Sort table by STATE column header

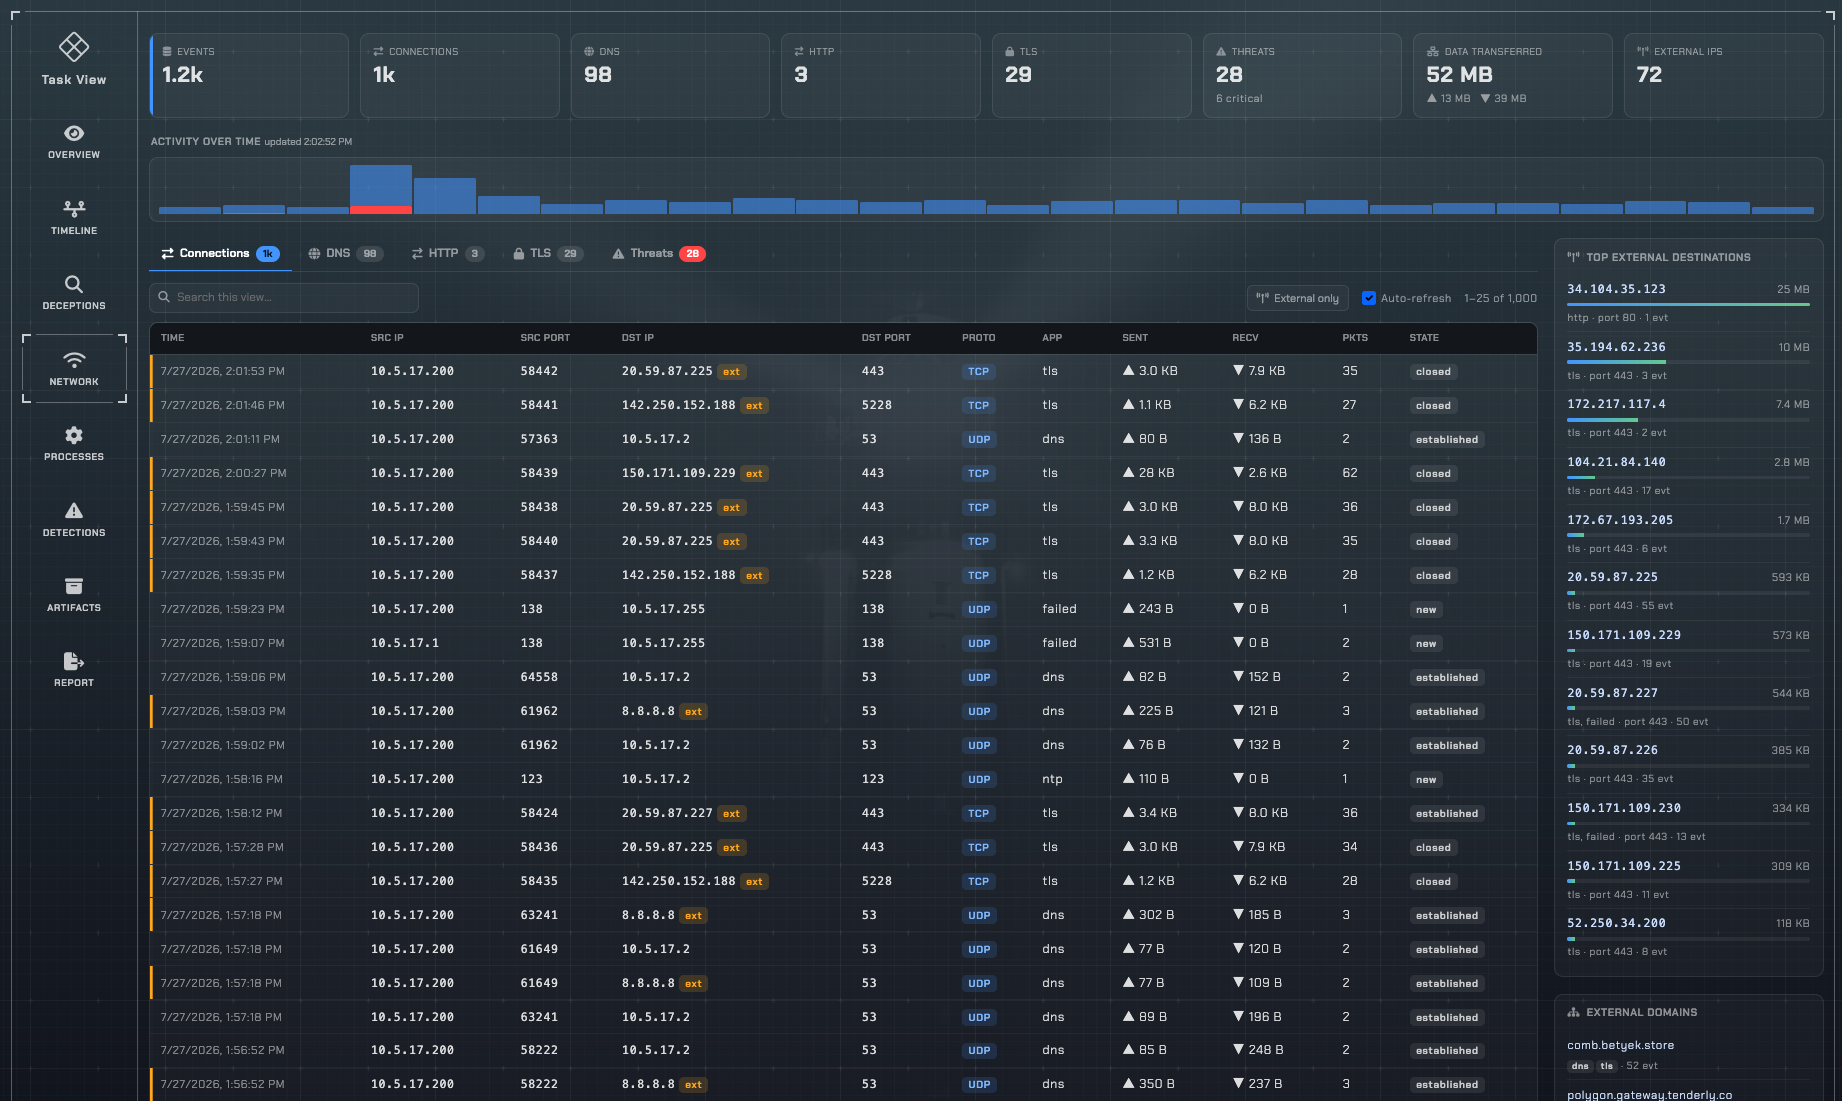coord(1424,338)
